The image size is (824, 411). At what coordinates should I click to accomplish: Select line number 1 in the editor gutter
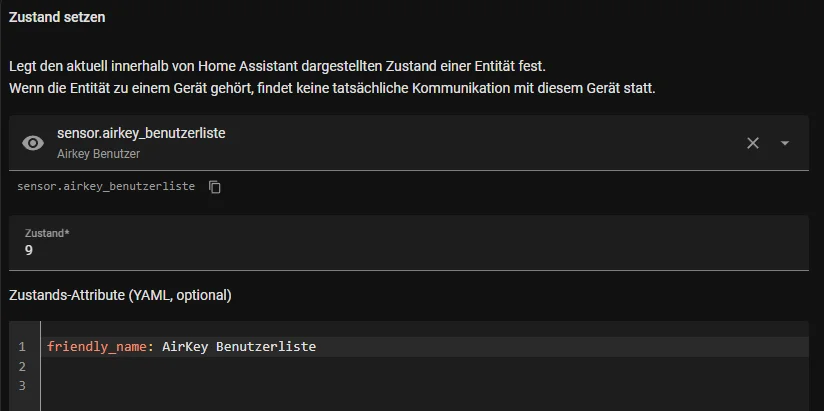point(22,347)
